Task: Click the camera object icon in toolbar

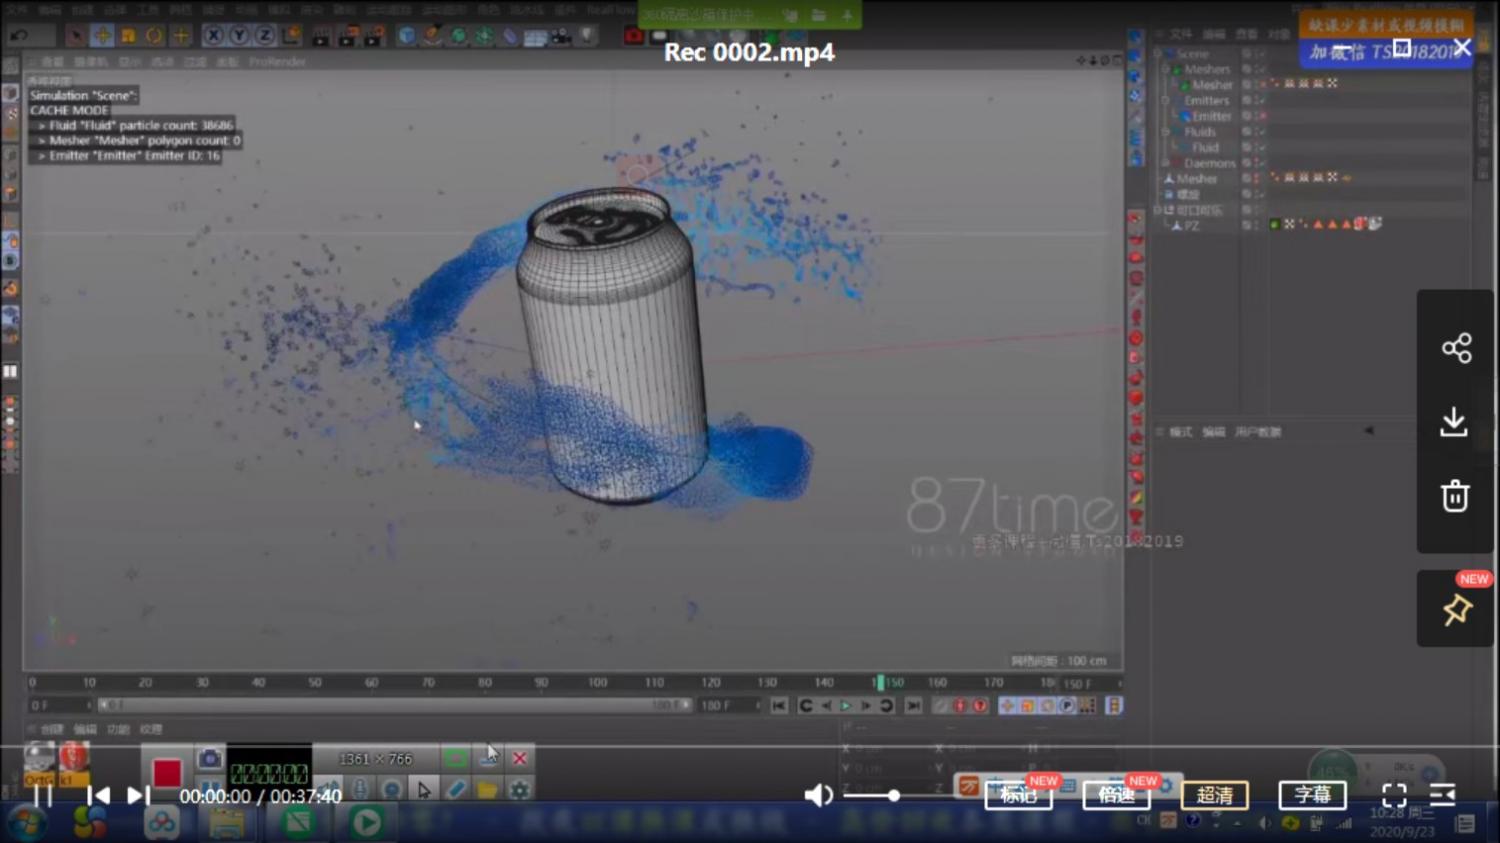Action: tap(562, 36)
